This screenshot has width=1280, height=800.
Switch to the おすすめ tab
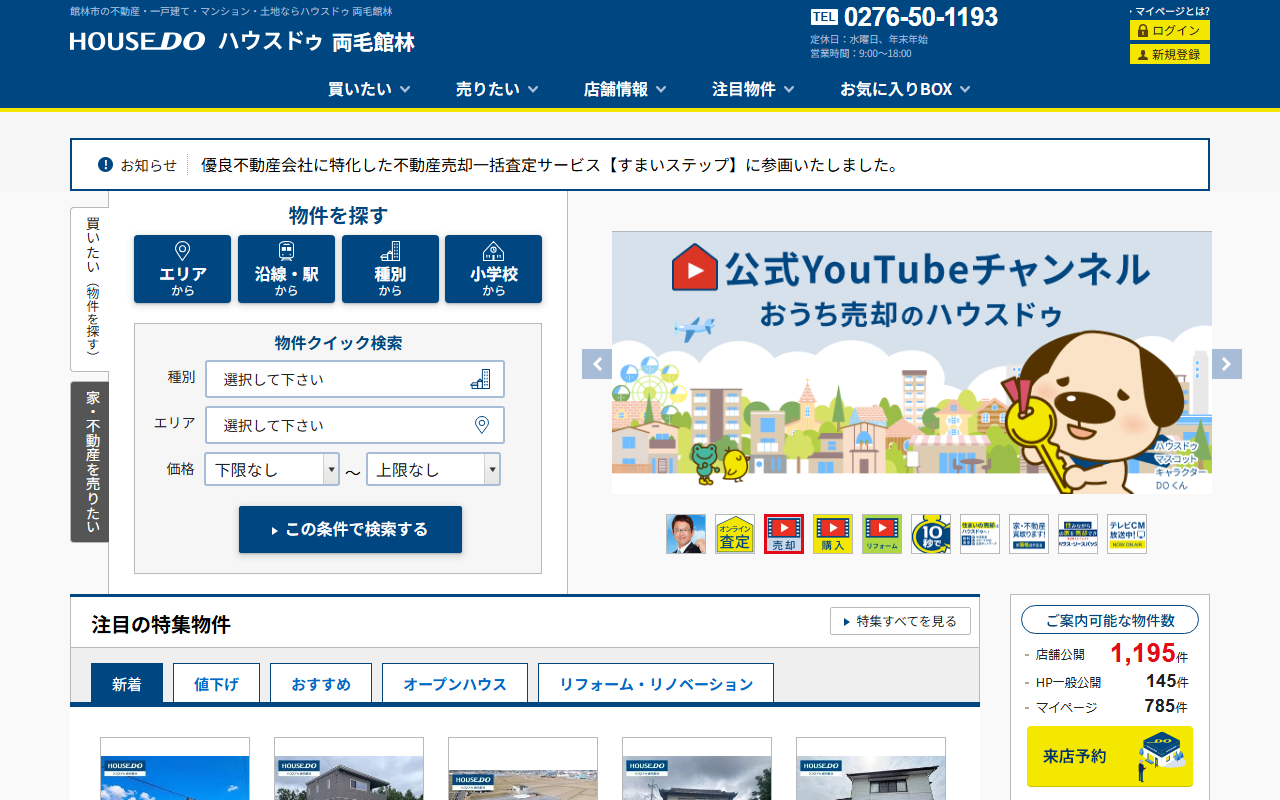[321, 684]
